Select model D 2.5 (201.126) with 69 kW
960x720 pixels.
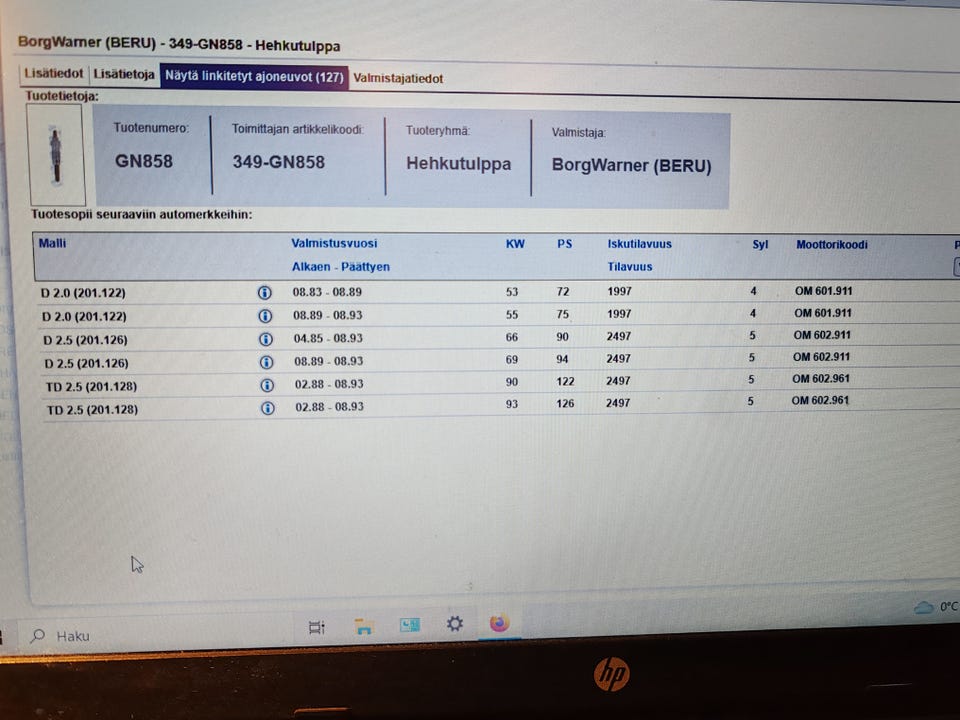86,363
